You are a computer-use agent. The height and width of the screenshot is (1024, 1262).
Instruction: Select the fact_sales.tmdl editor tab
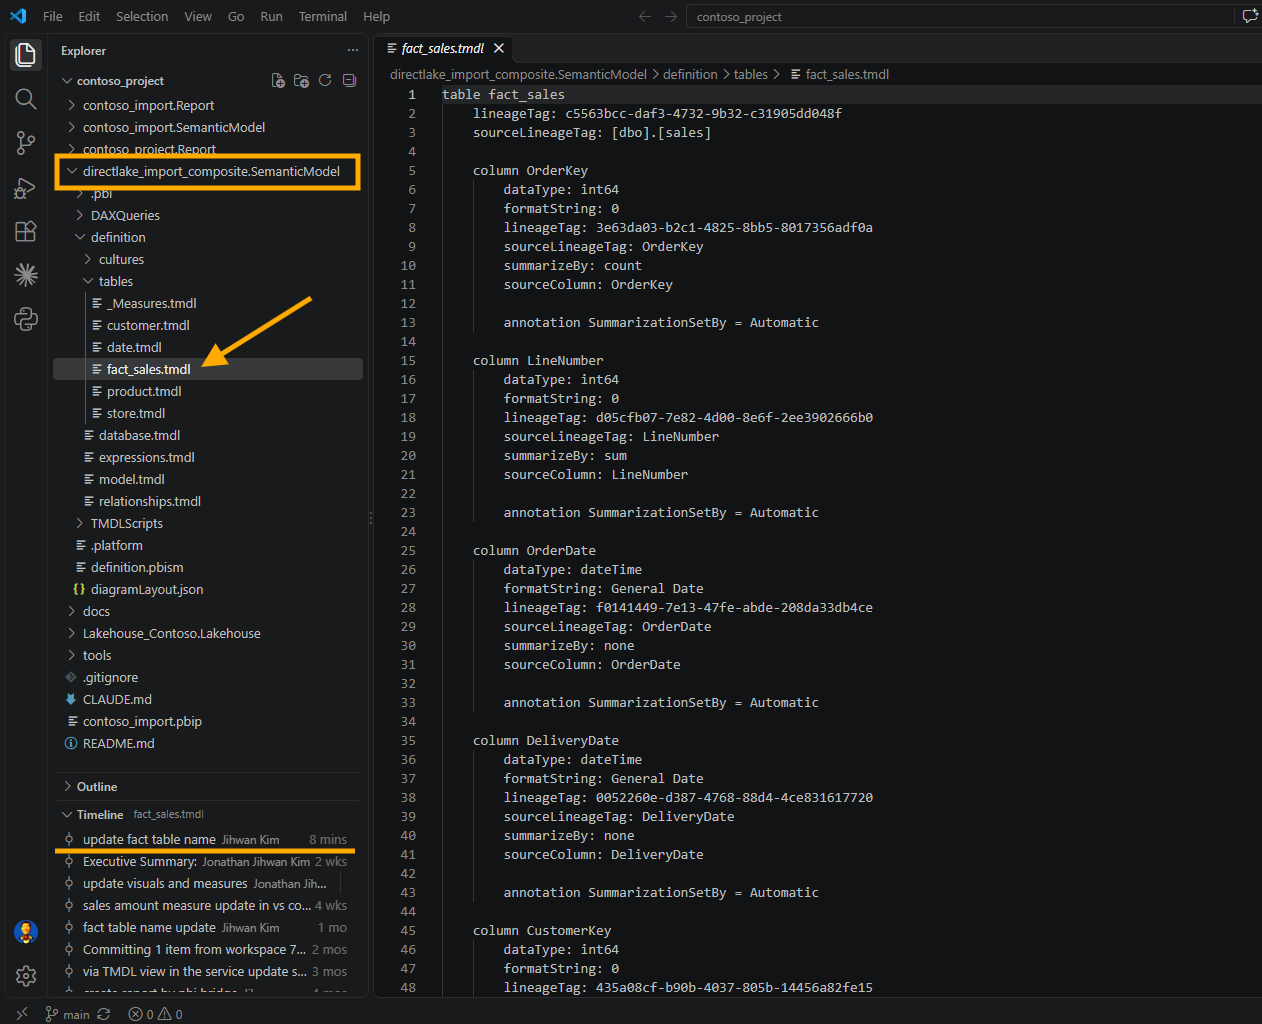pyautogui.click(x=442, y=48)
